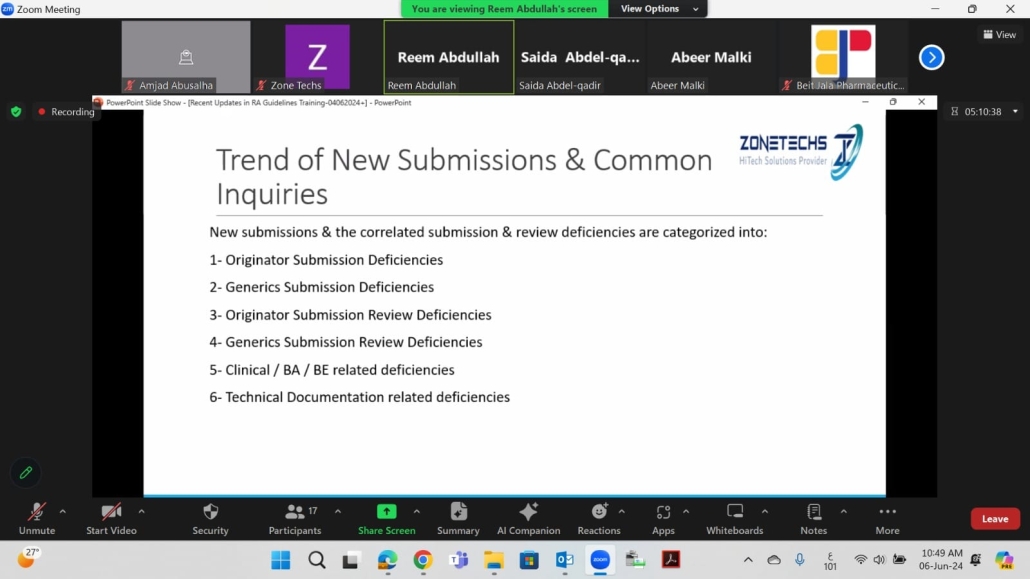Start Video camera toggle
1030x579 pixels.
point(111,513)
